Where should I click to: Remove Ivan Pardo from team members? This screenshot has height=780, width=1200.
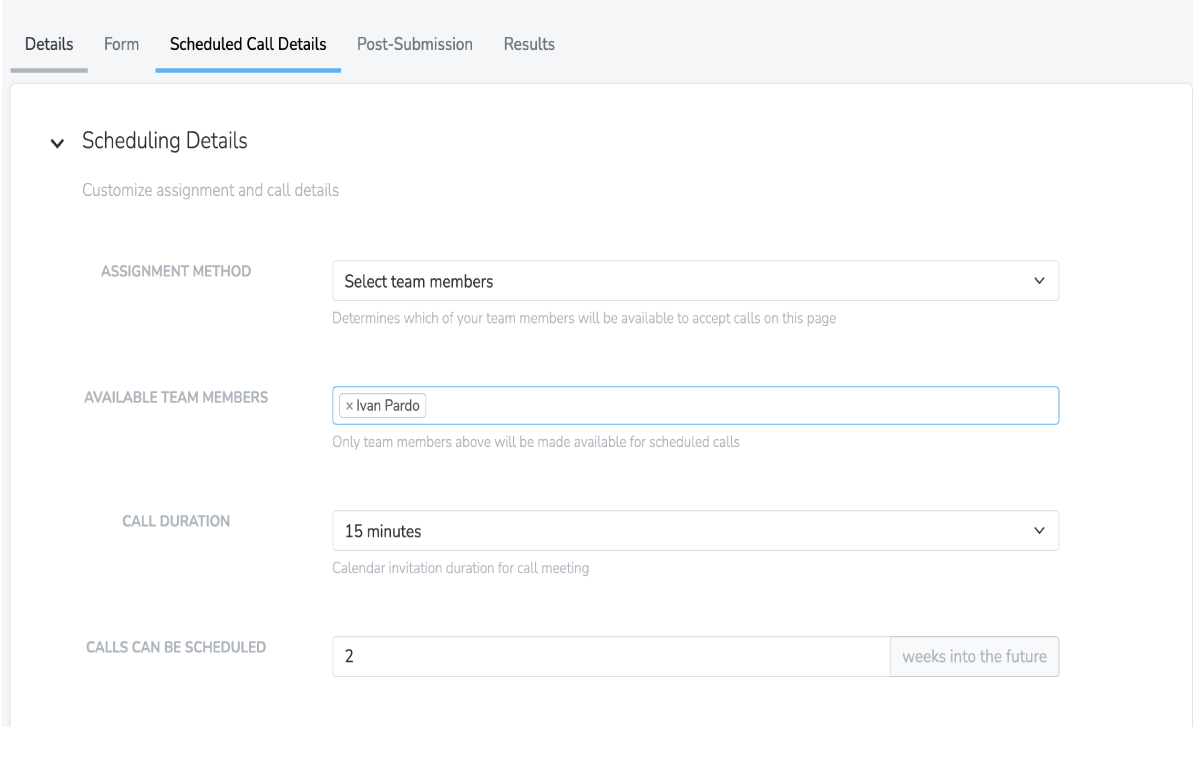(349, 406)
